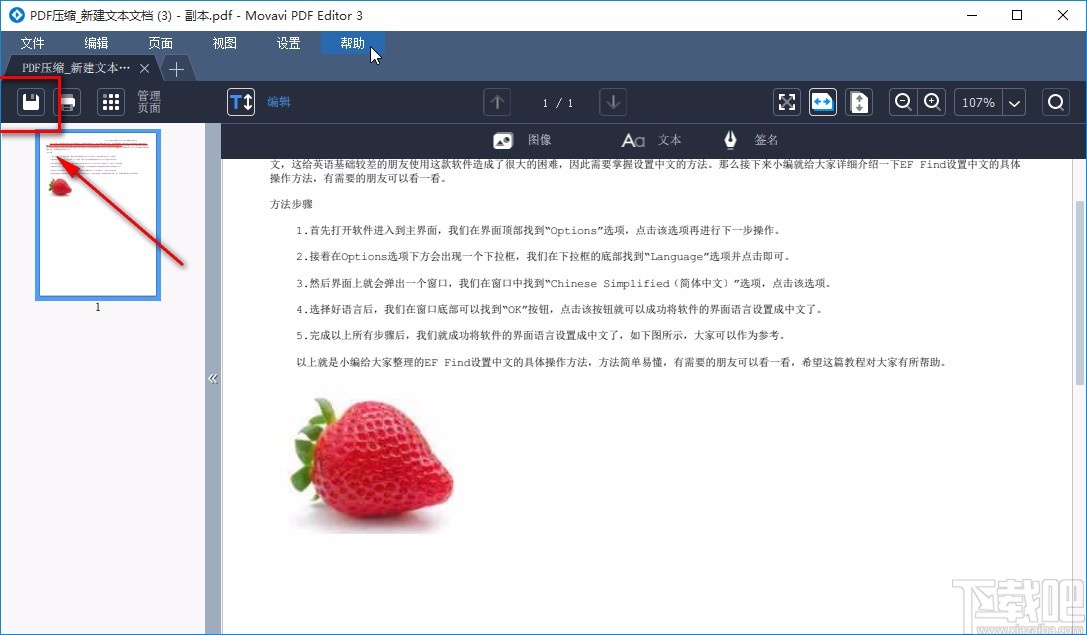Collapse the page thumbnails sidebar
The image size is (1087, 635).
(x=213, y=378)
